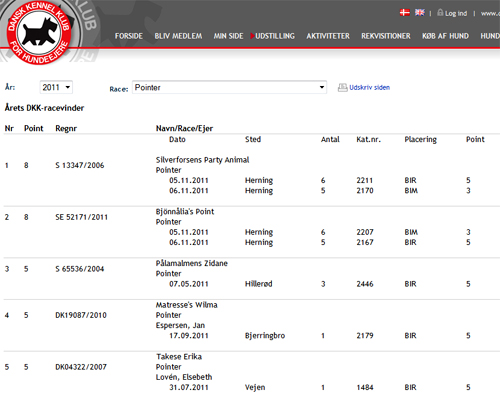Open the Log ind link
The image size is (500, 396).
coord(456,14)
